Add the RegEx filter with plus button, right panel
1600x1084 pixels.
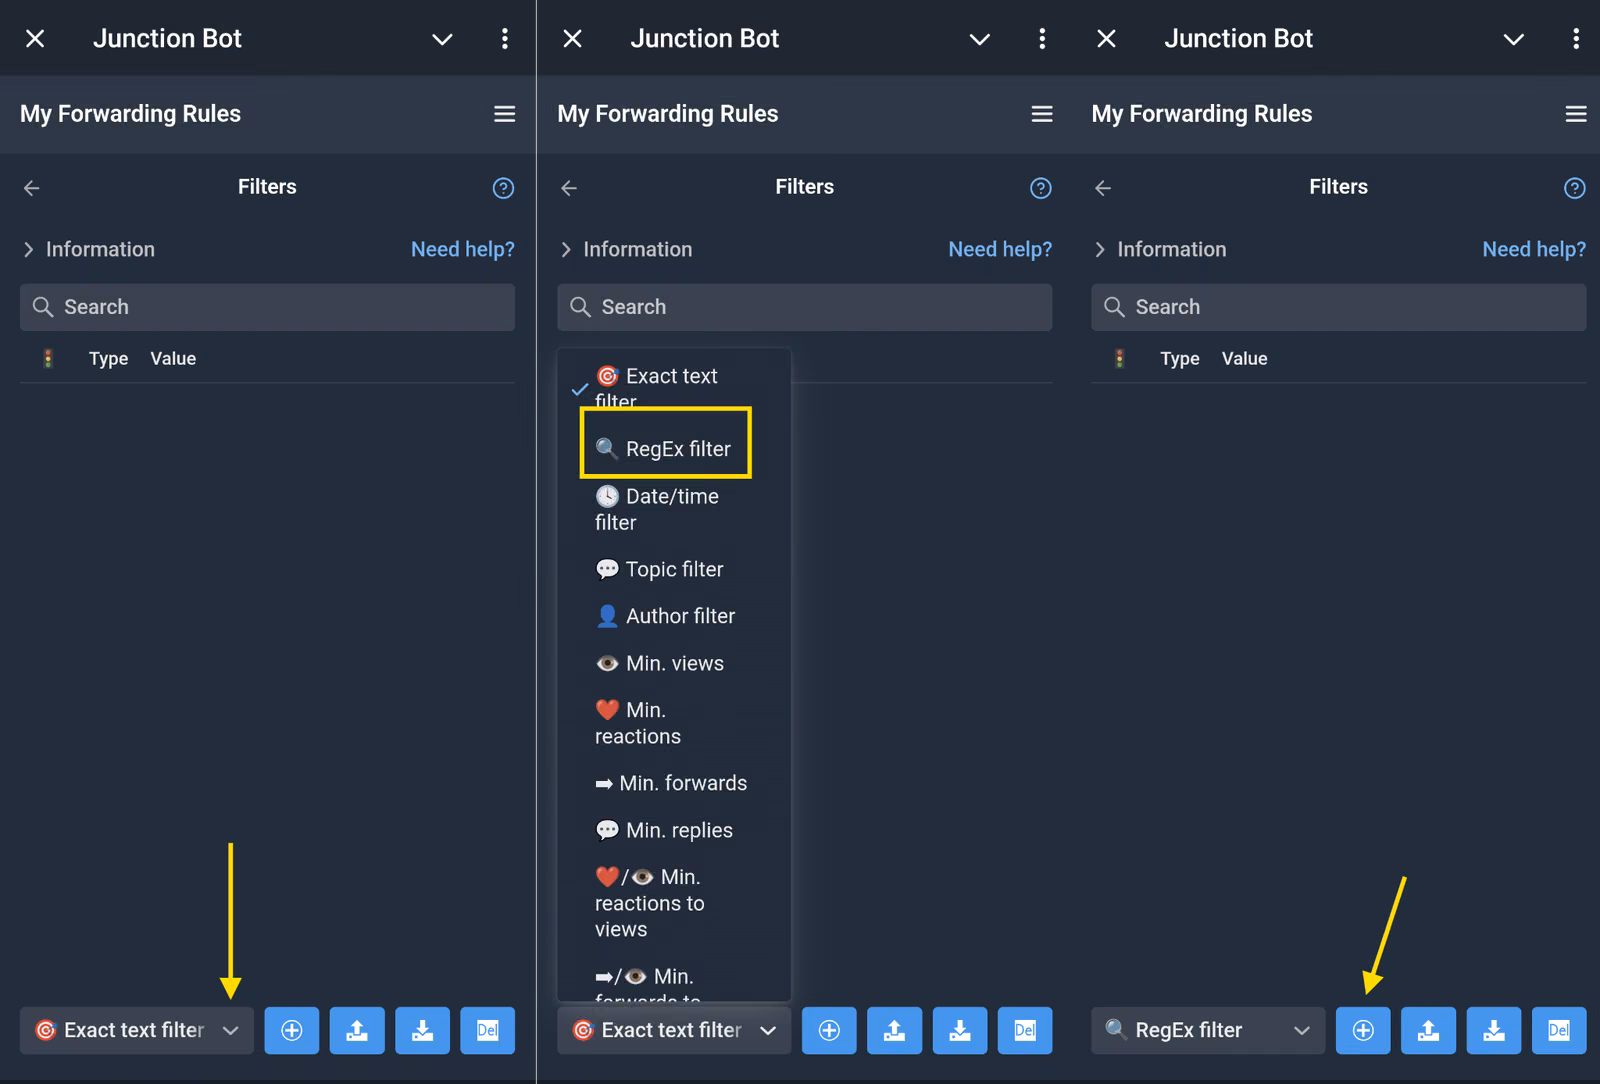(1363, 1030)
